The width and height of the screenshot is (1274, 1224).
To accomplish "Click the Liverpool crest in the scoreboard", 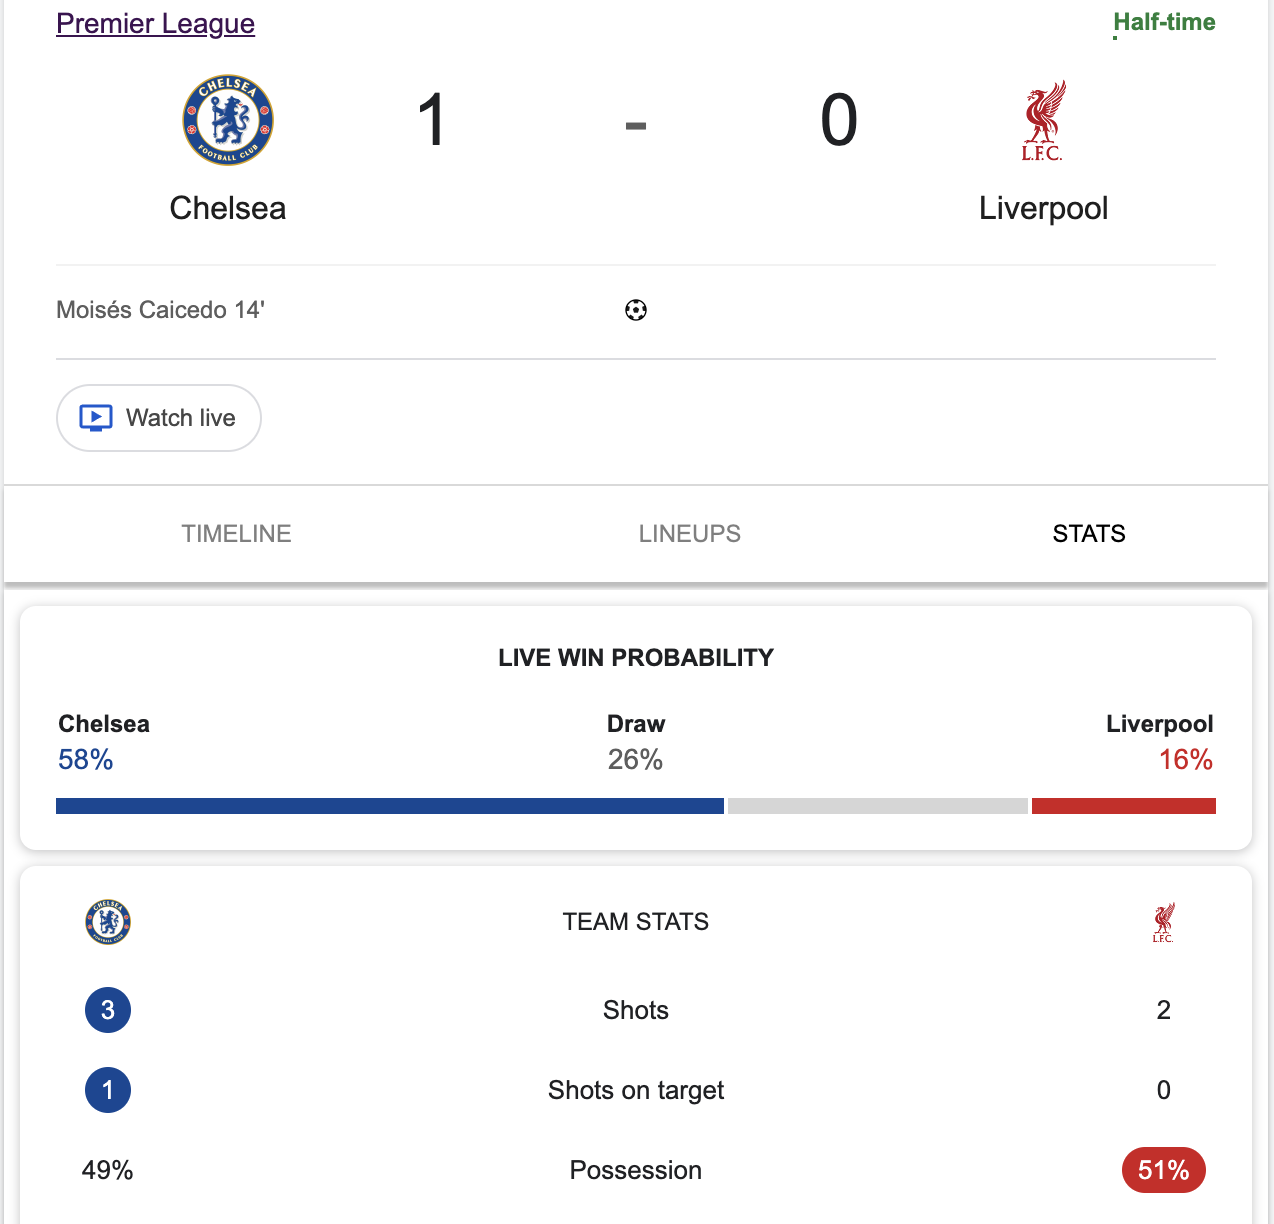I will click(1043, 121).
